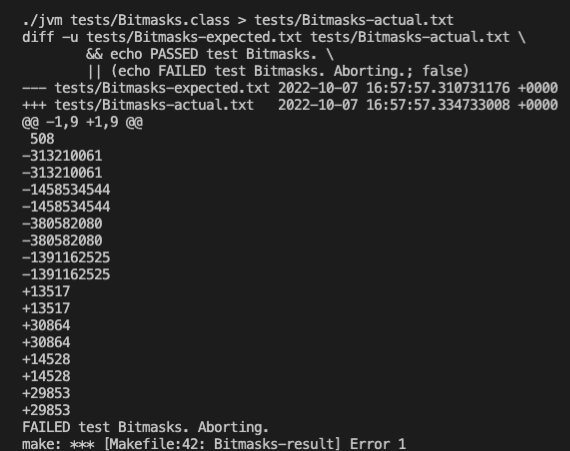Screen dimensions: 570x451
Task: Click the +++ tests/Bitmasks-actual.txt header line
Action: [290, 105]
